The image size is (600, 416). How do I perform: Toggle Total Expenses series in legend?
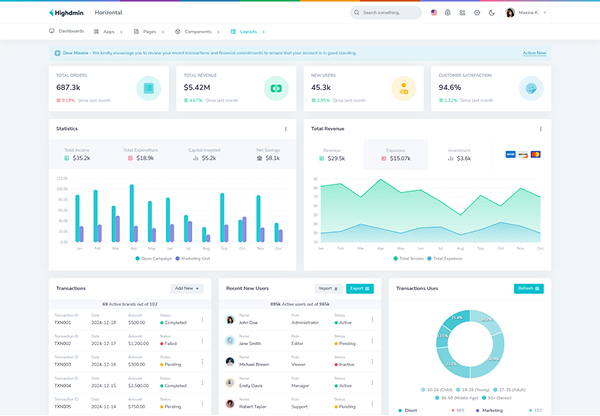click(x=445, y=259)
